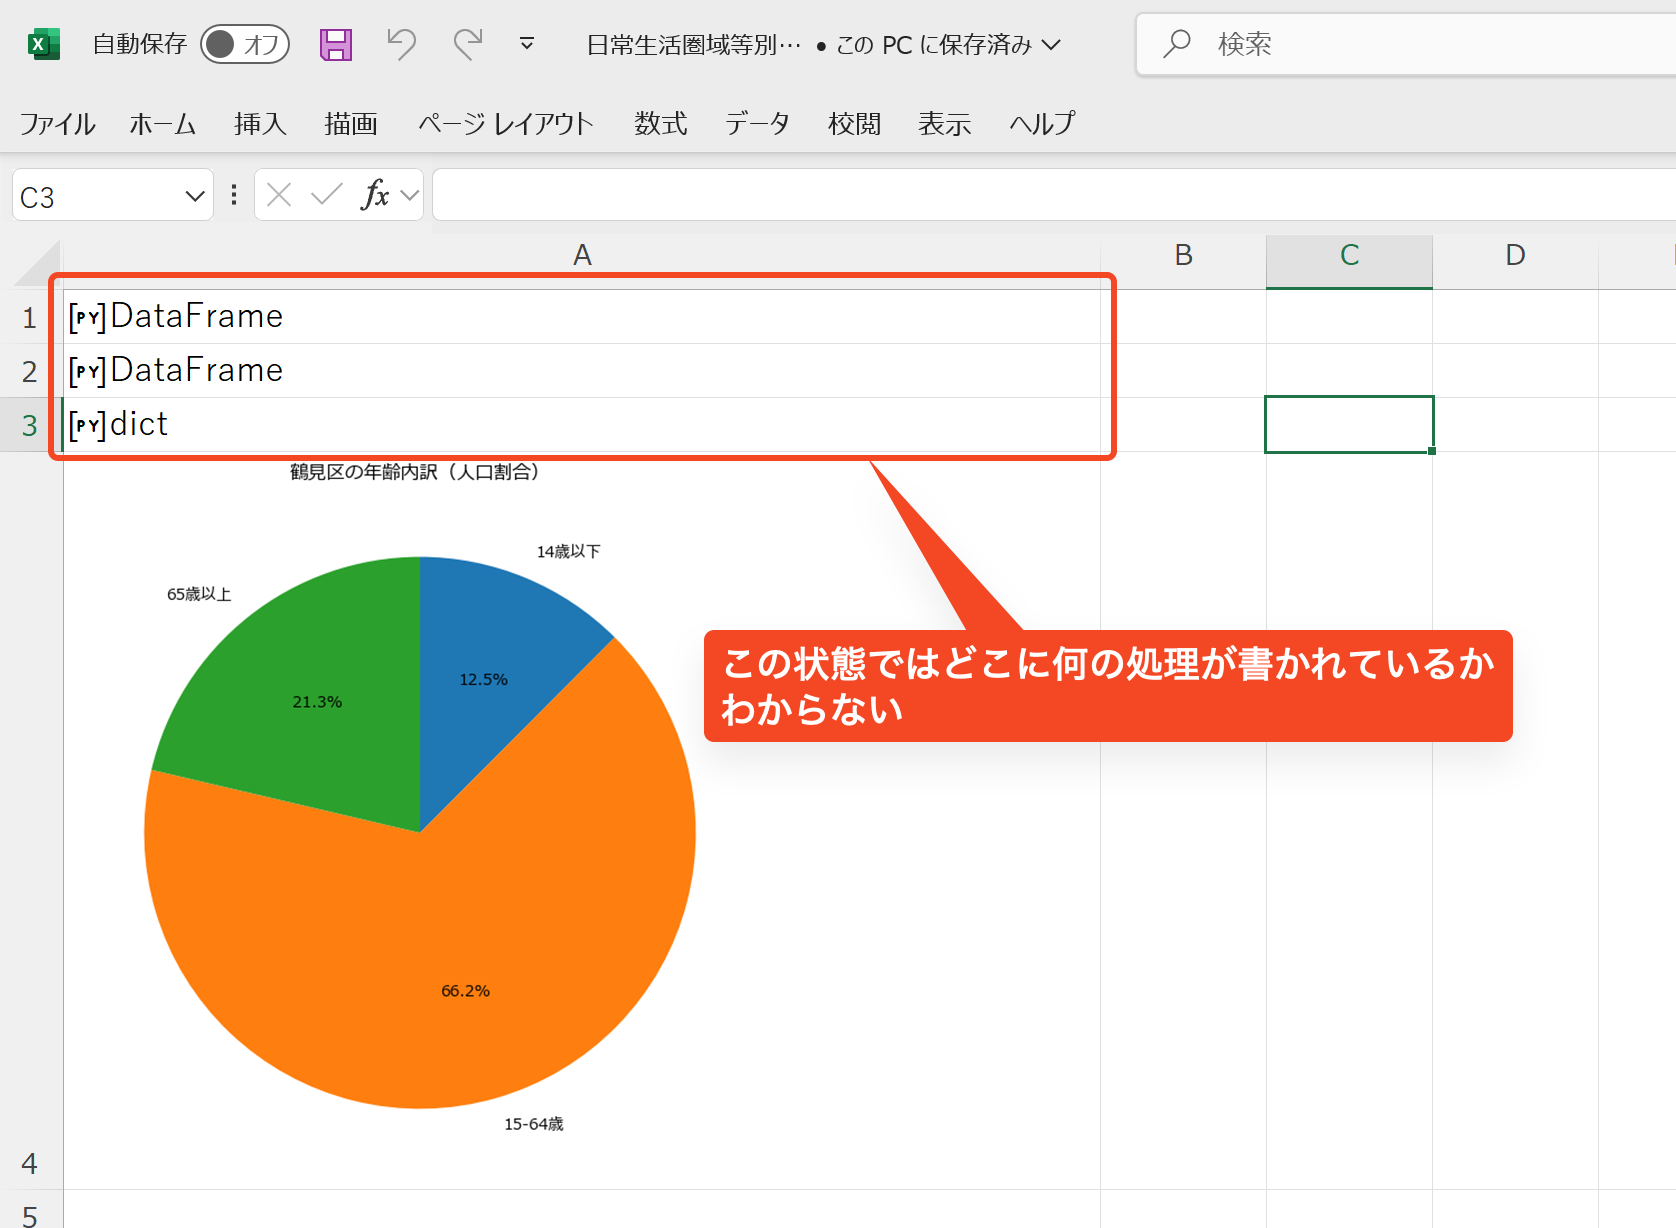Expand the file save location chevron
1676x1228 pixels.
[1051, 45]
